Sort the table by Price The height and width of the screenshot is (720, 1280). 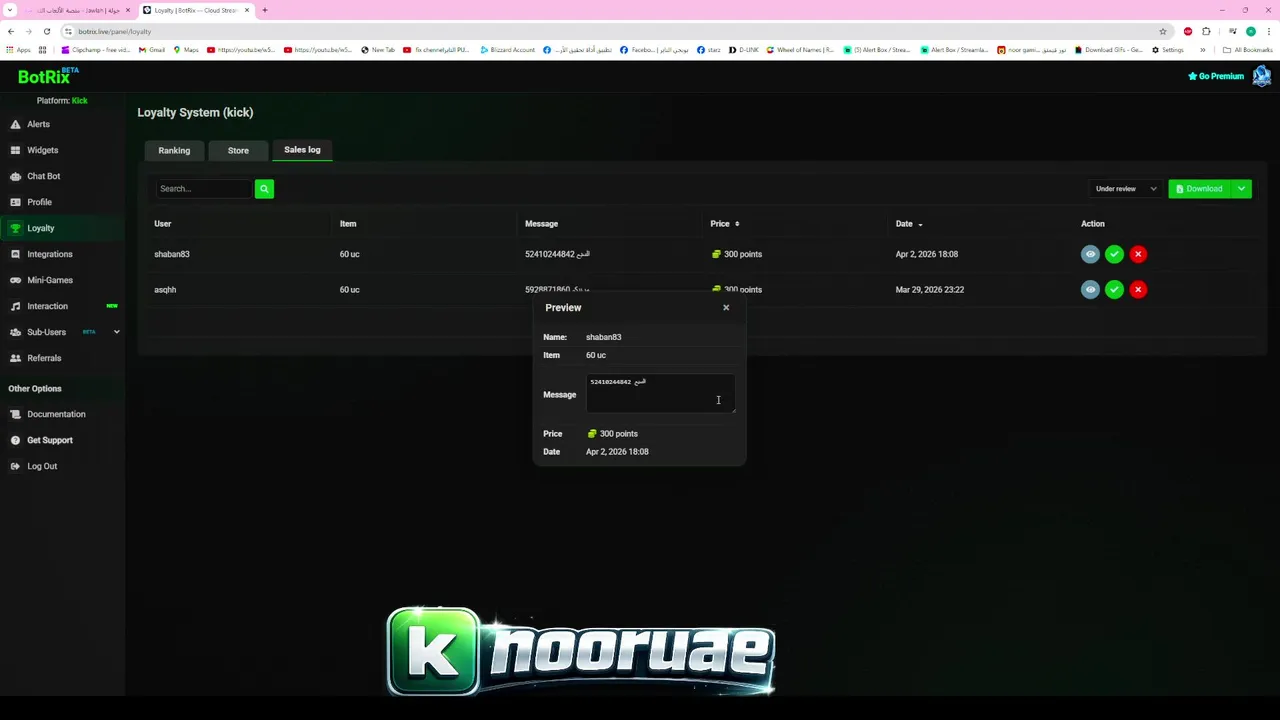pyautogui.click(x=725, y=224)
